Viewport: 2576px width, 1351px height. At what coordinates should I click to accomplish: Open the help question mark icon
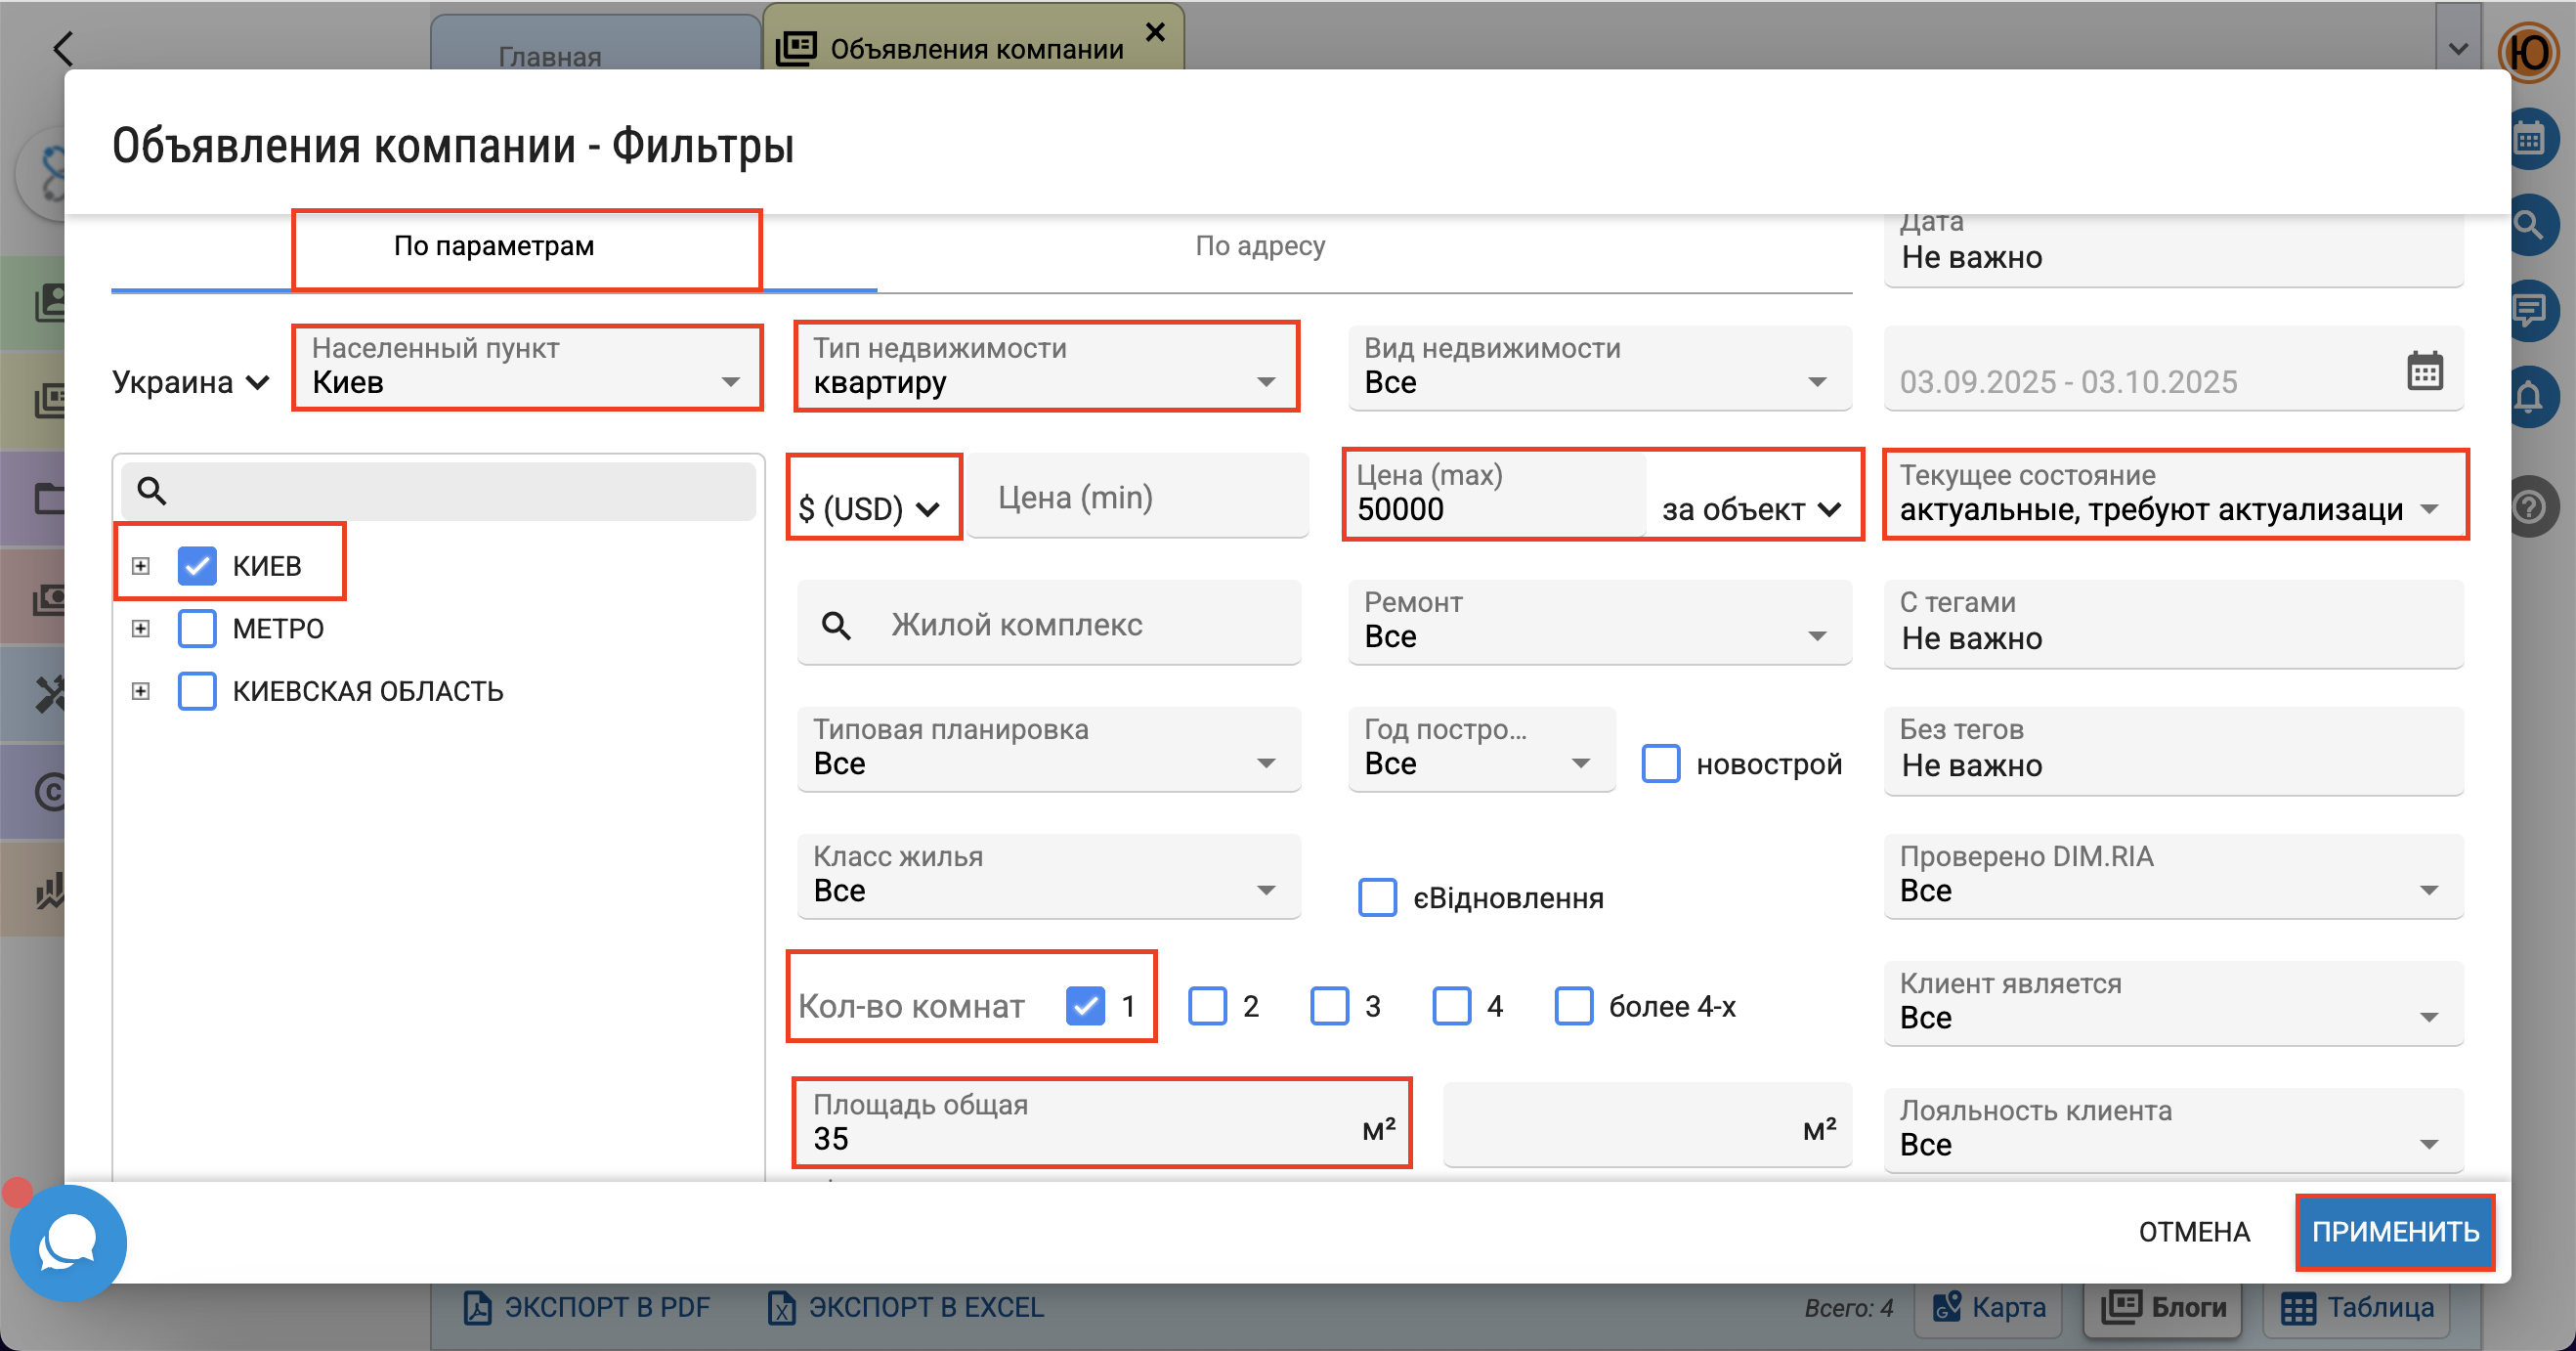(x=2529, y=507)
